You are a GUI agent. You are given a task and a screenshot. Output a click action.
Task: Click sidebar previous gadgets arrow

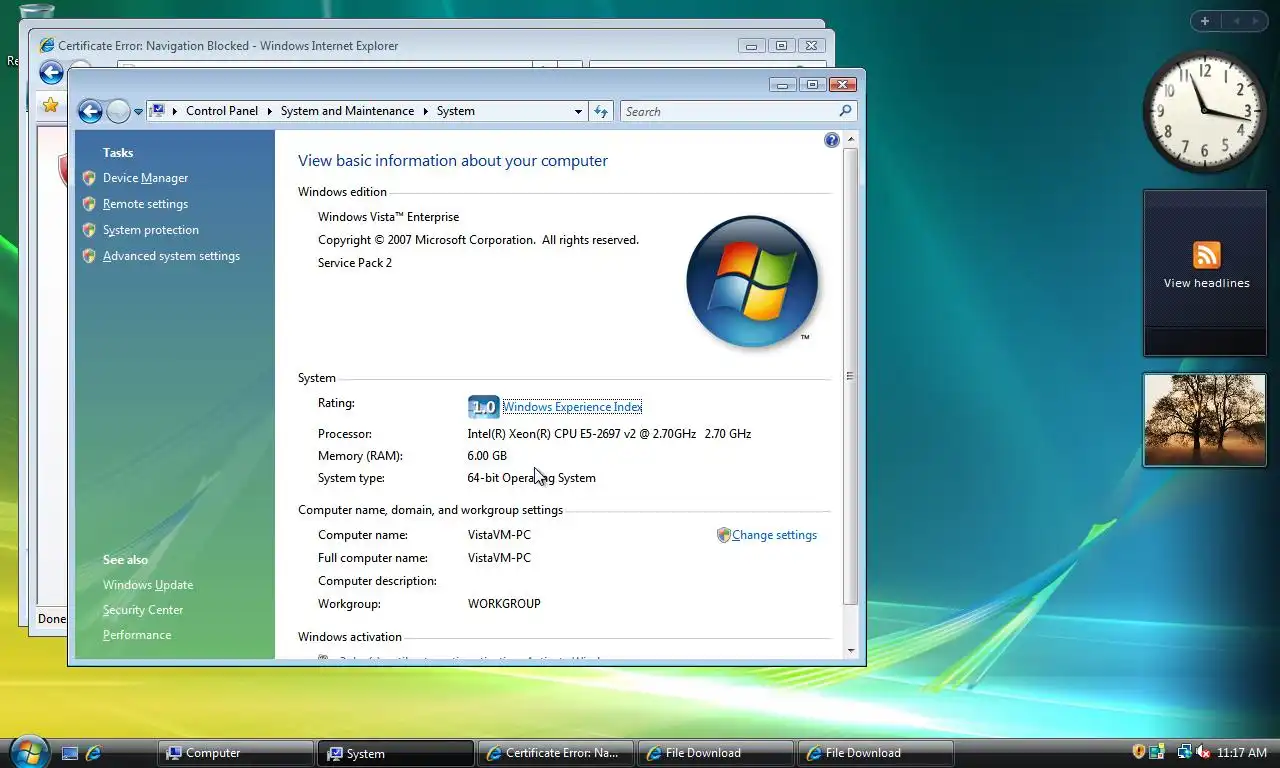click(1235, 21)
